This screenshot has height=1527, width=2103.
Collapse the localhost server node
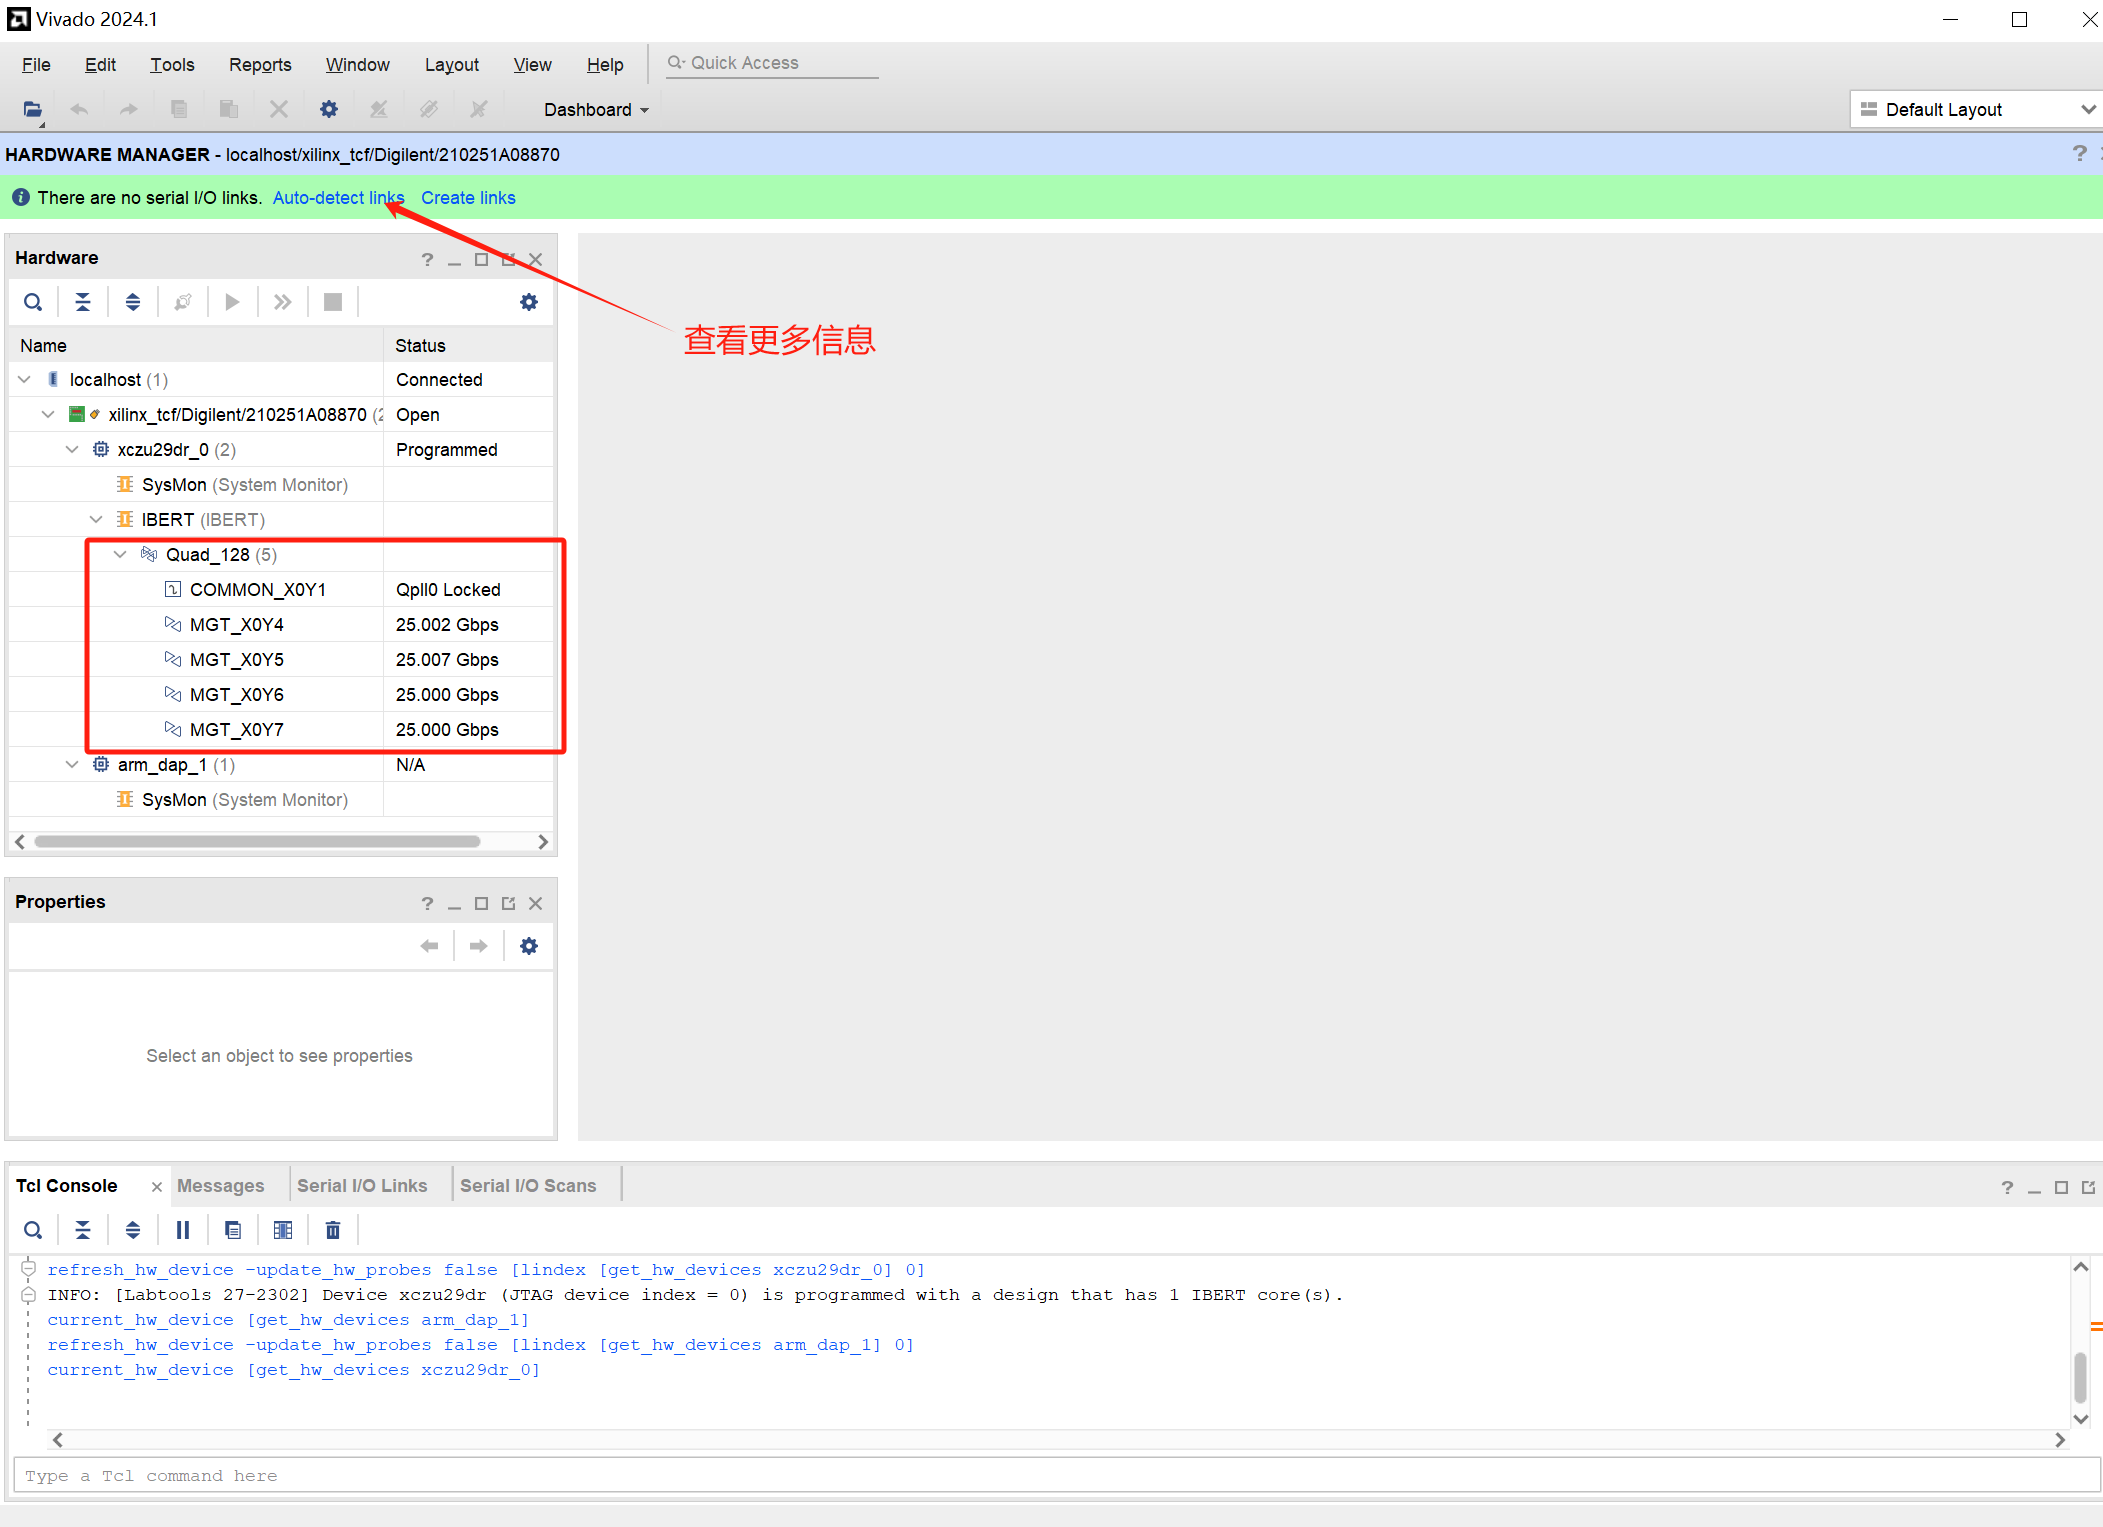pyautogui.click(x=24, y=379)
